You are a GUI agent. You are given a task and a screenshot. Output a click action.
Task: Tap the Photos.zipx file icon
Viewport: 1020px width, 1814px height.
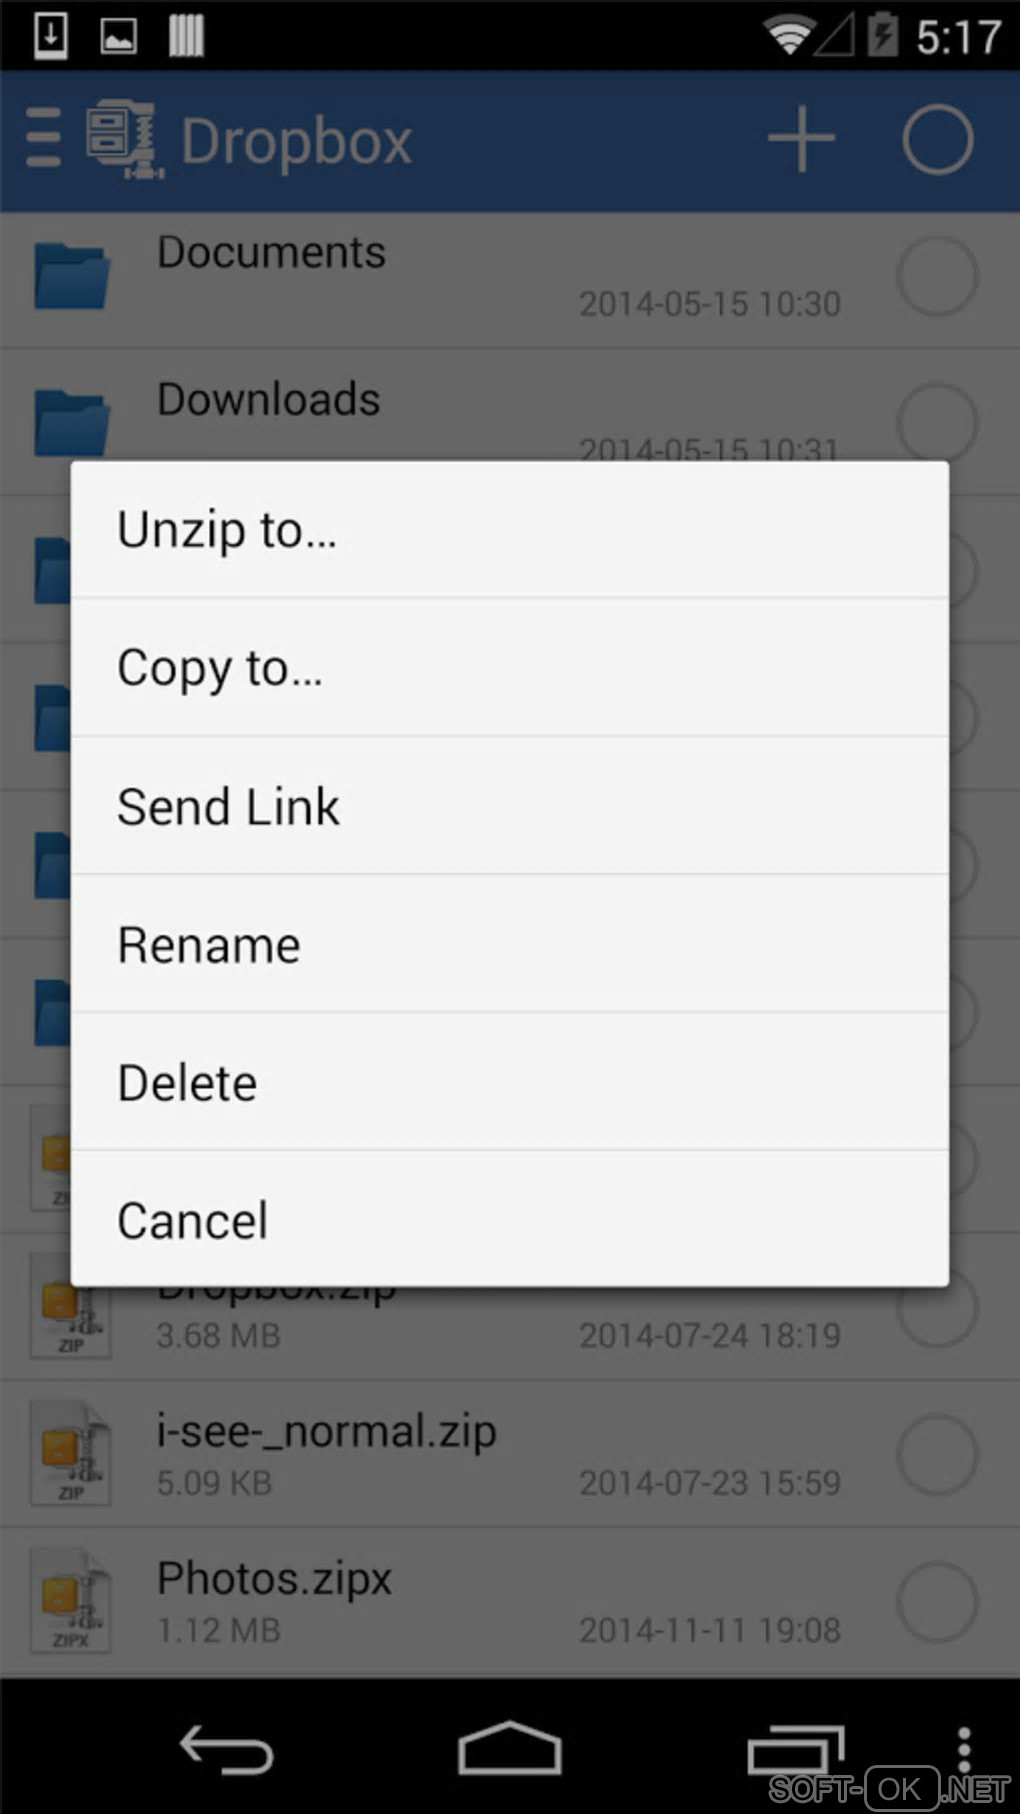coord(71,1601)
